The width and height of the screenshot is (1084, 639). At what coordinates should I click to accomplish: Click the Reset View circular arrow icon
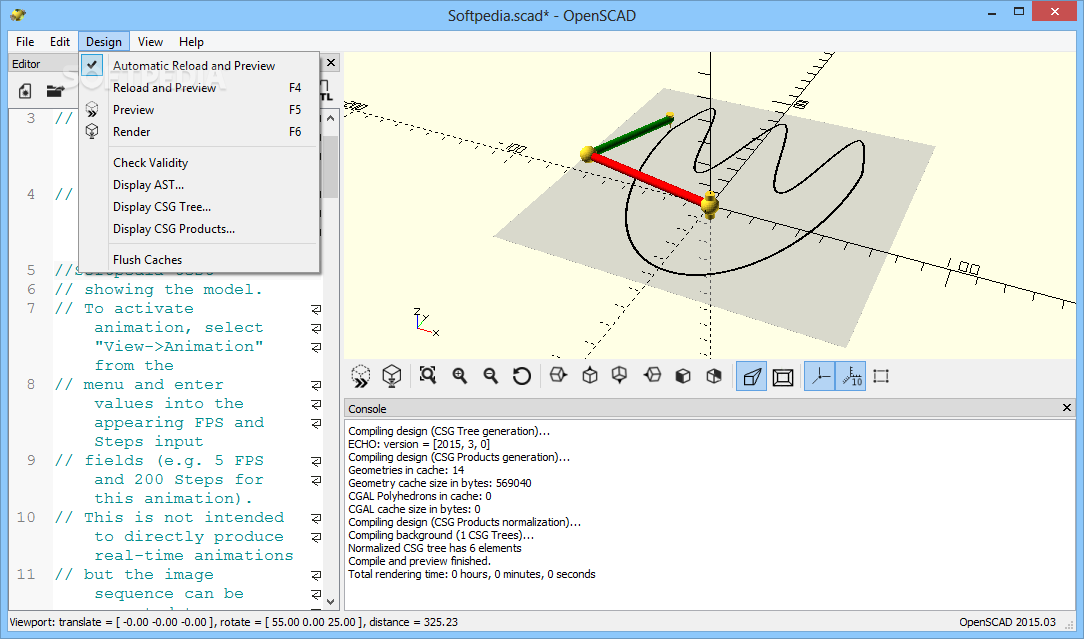(x=522, y=376)
